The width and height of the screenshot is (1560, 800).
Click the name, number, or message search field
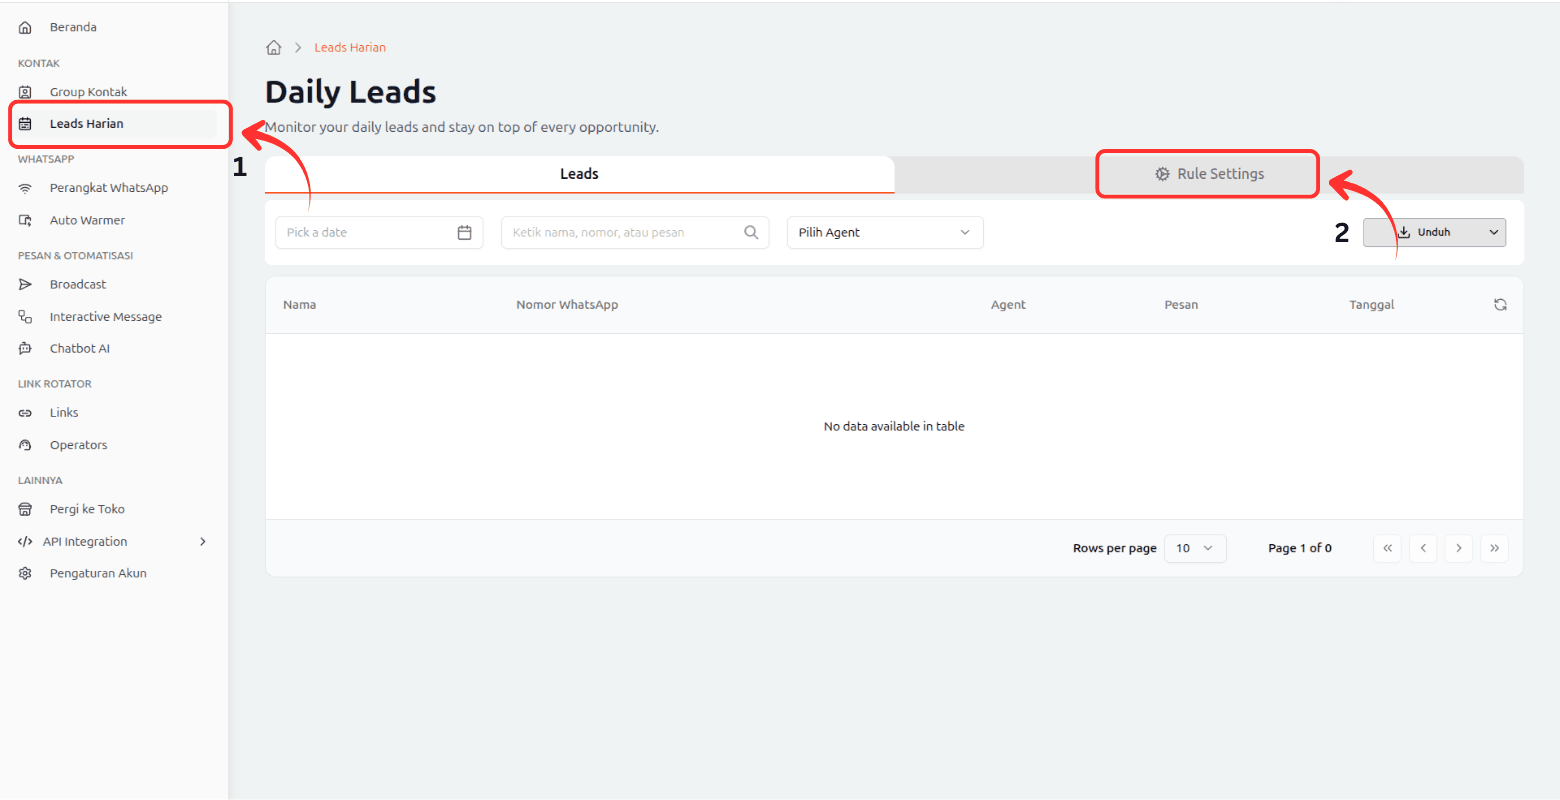tap(625, 233)
